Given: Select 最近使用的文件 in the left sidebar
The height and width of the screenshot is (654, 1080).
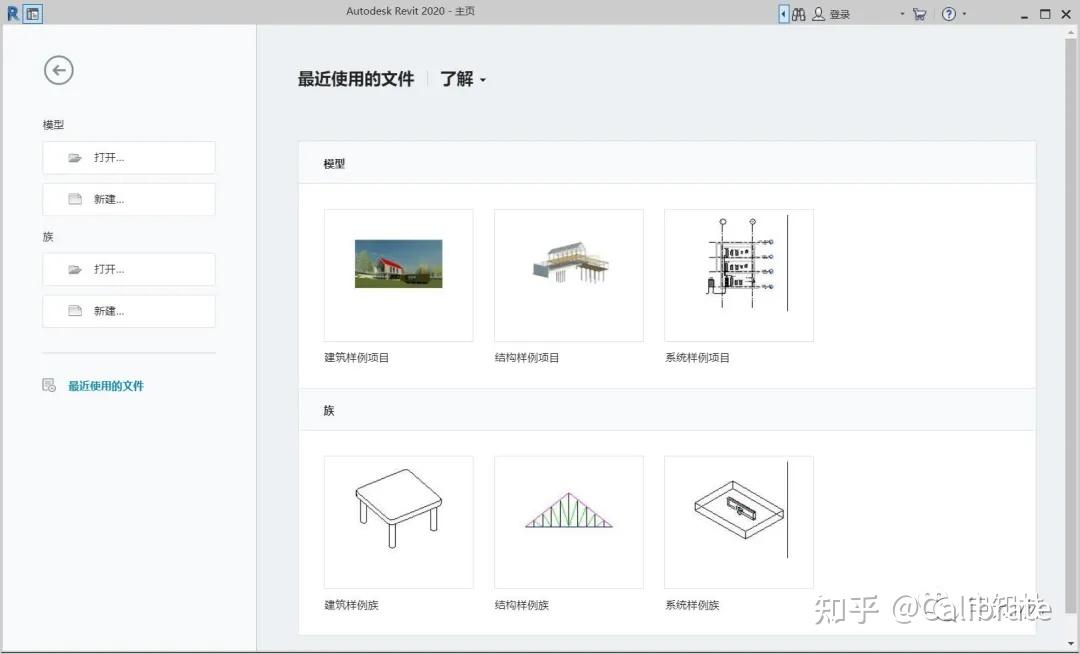Looking at the screenshot, I should (x=105, y=386).
